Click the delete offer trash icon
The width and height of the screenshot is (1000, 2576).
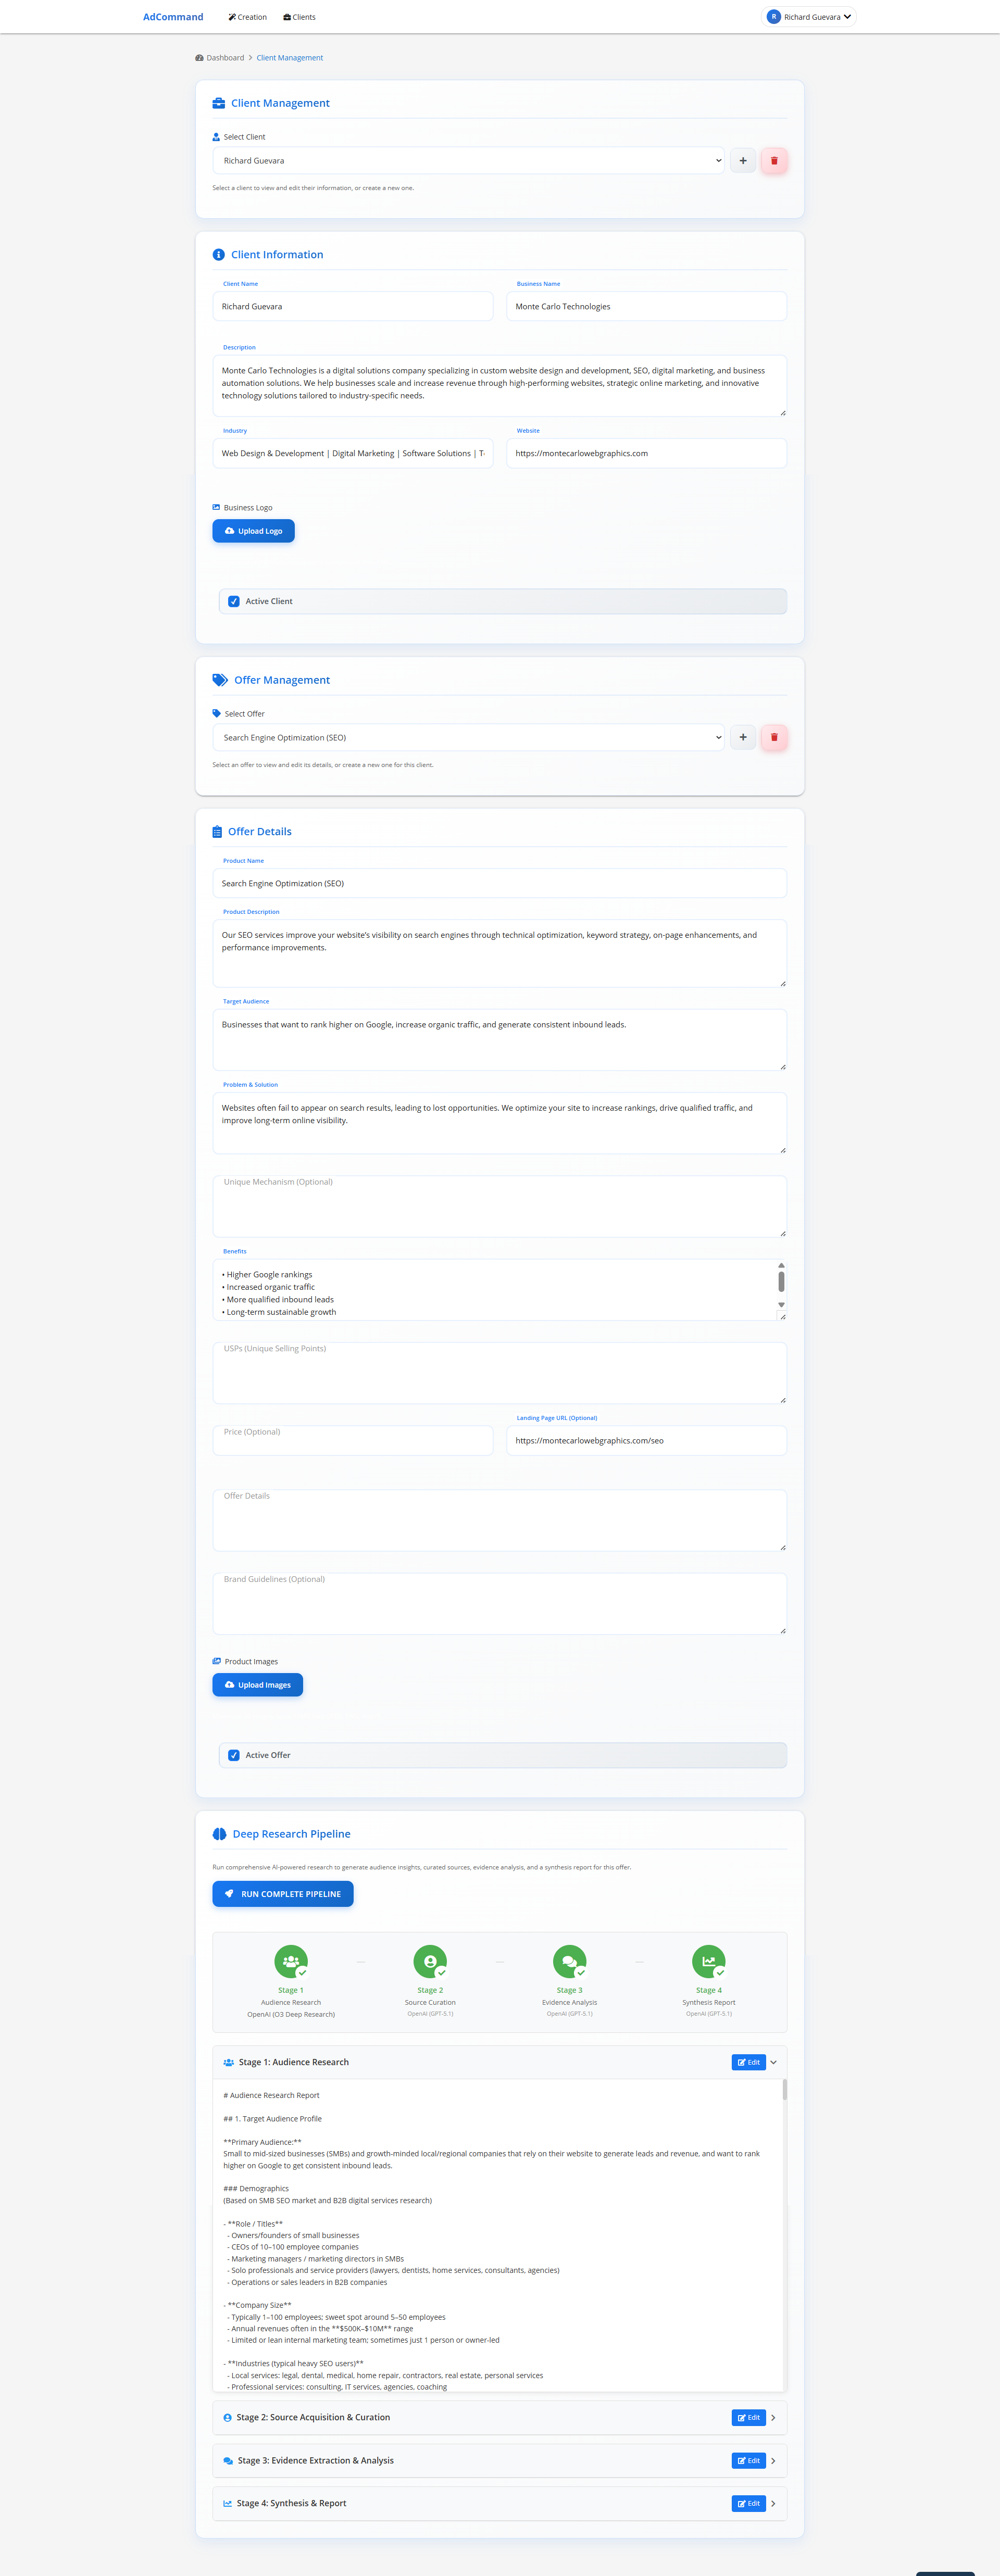774,738
